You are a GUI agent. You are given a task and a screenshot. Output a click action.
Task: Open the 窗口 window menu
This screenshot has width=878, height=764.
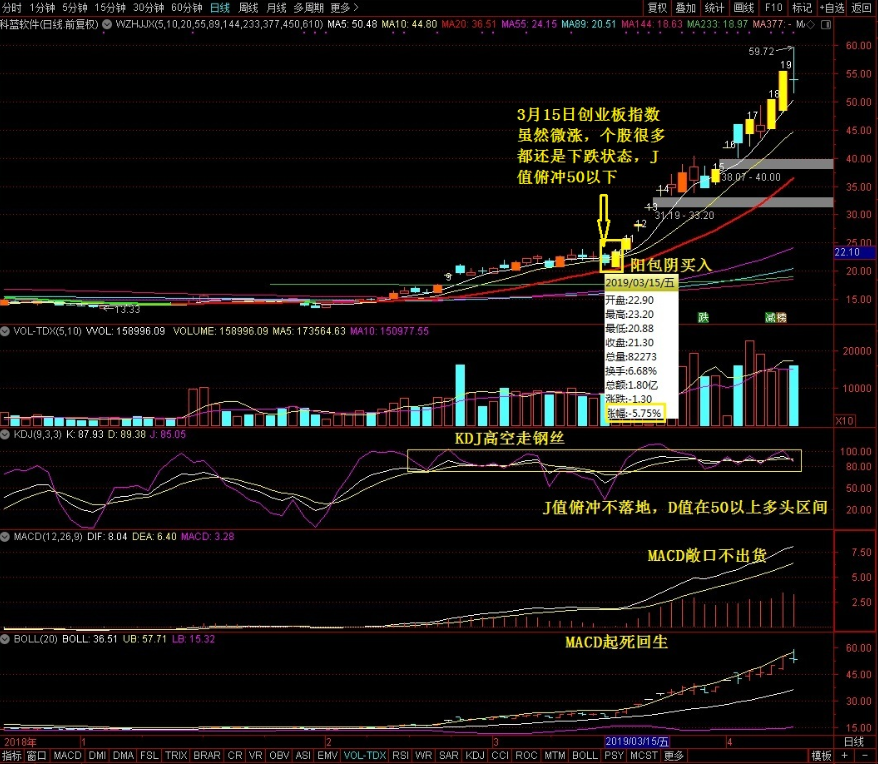[x=36, y=756]
